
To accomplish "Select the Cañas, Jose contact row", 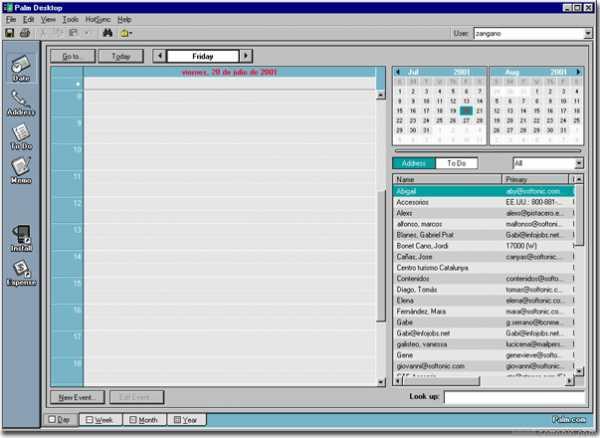I will (484, 257).
